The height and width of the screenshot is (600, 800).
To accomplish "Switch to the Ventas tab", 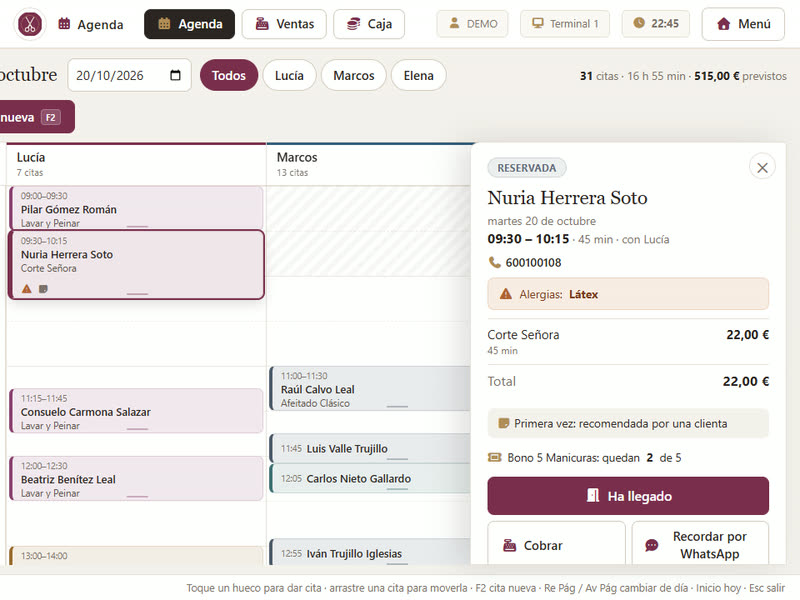I will click(284, 24).
